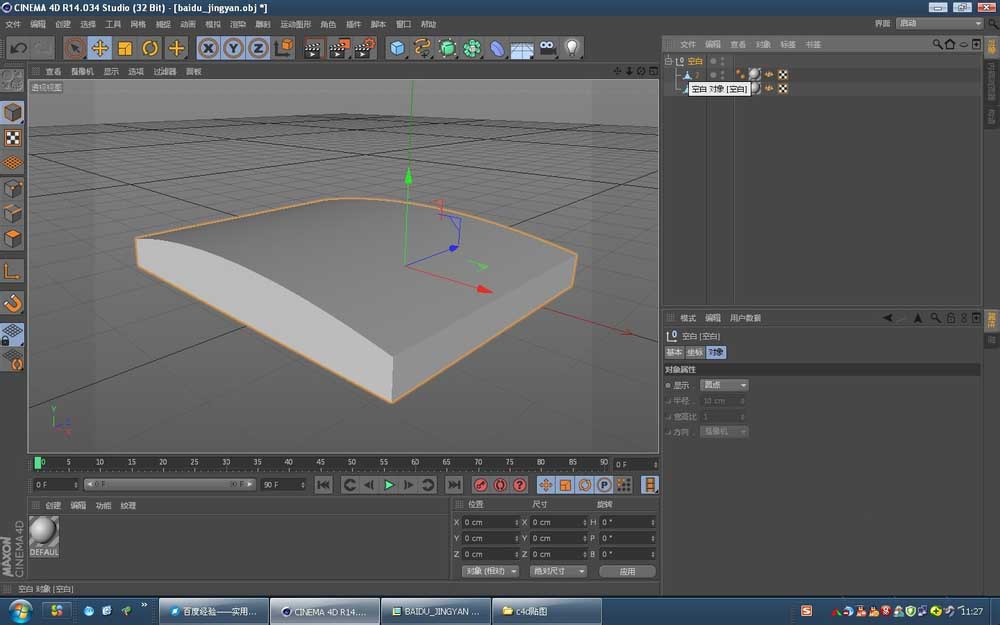The height and width of the screenshot is (625, 1000).
Task: Select the Live Selection tool
Action: [74, 47]
